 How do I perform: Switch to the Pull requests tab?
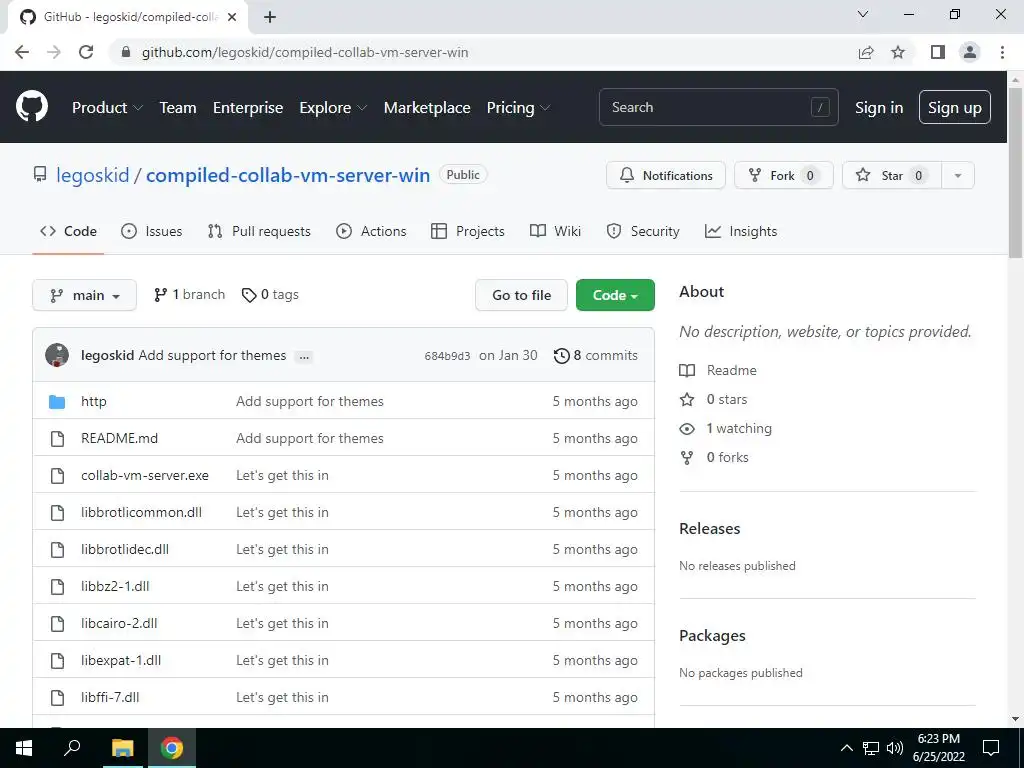259,231
